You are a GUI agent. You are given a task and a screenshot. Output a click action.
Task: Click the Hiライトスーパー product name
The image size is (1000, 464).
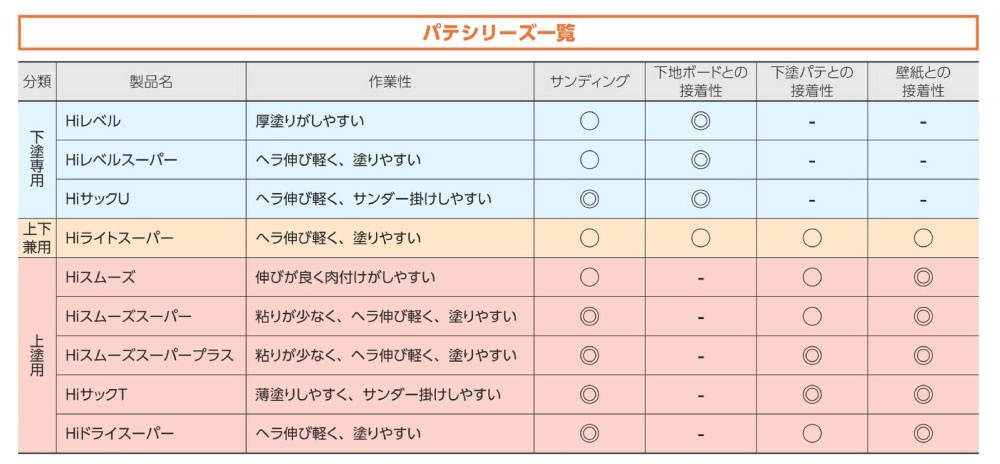[119, 238]
